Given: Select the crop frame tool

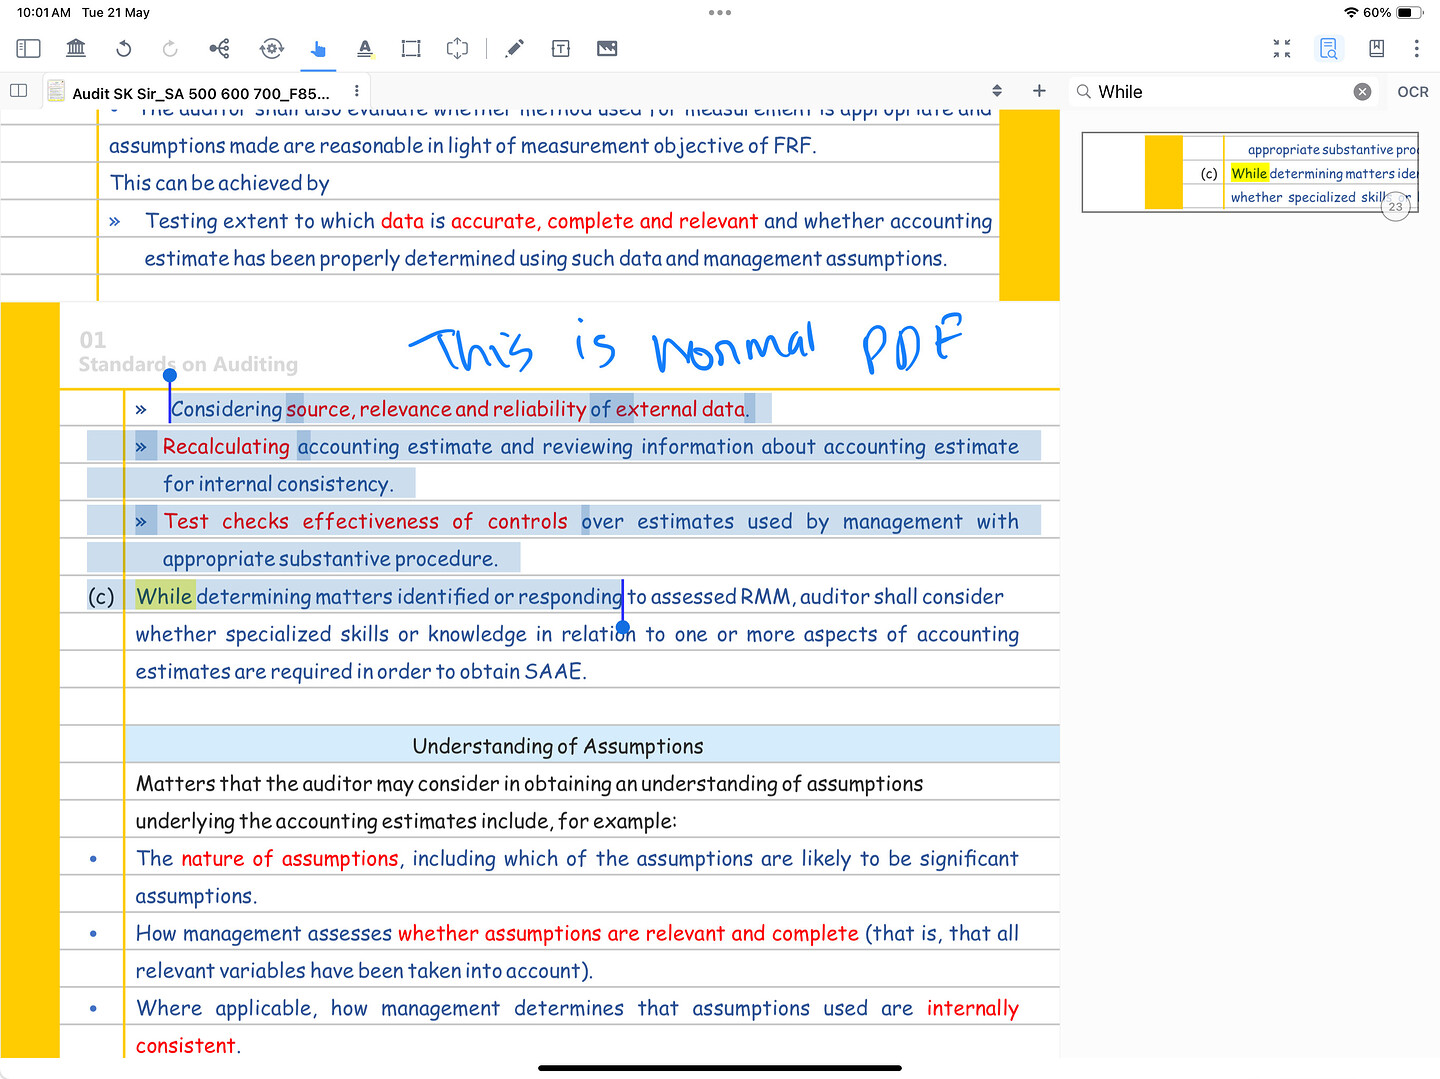Looking at the screenshot, I should (x=457, y=48).
